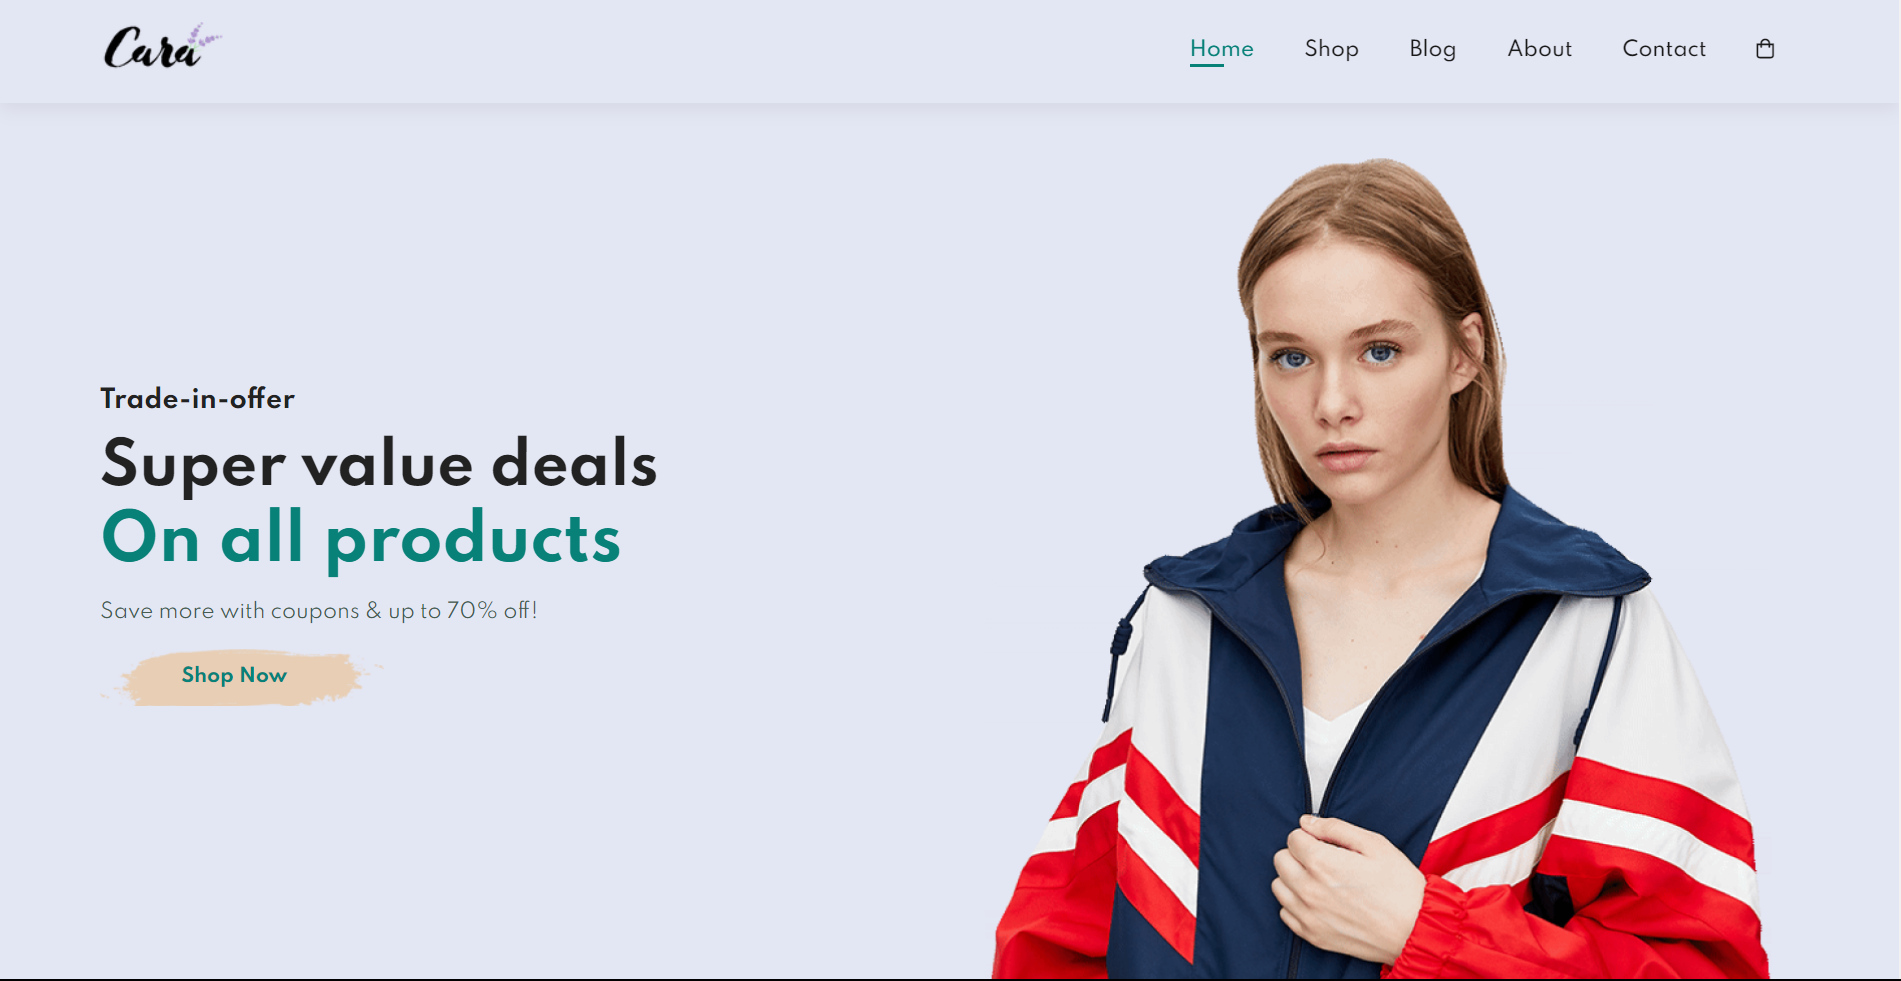The image size is (1901, 981).
Task: Click the green On all products heading
Action: [361, 538]
